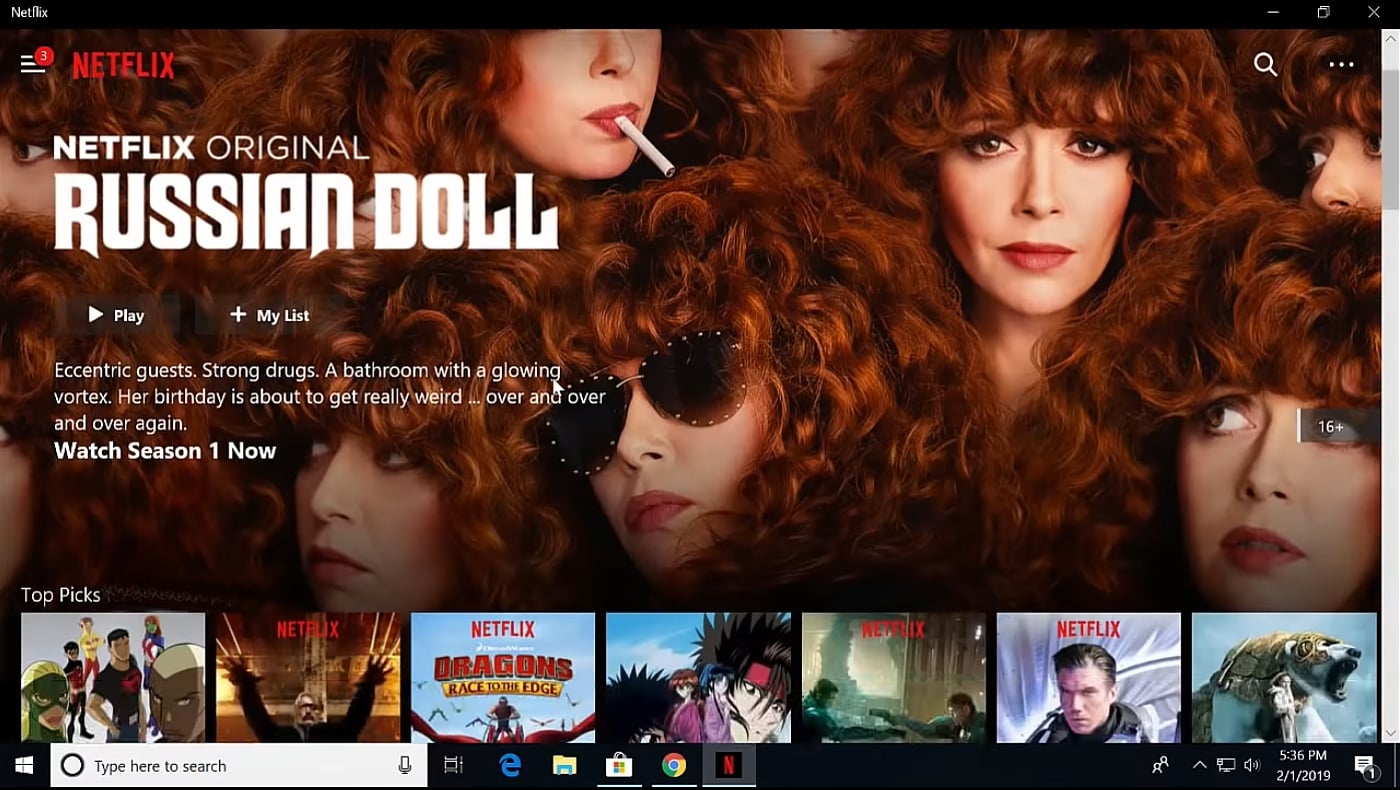Click the volume icon in the system tray
Image resolution: width=1400 pixels, height=790 pixels.
(1251, 765)
